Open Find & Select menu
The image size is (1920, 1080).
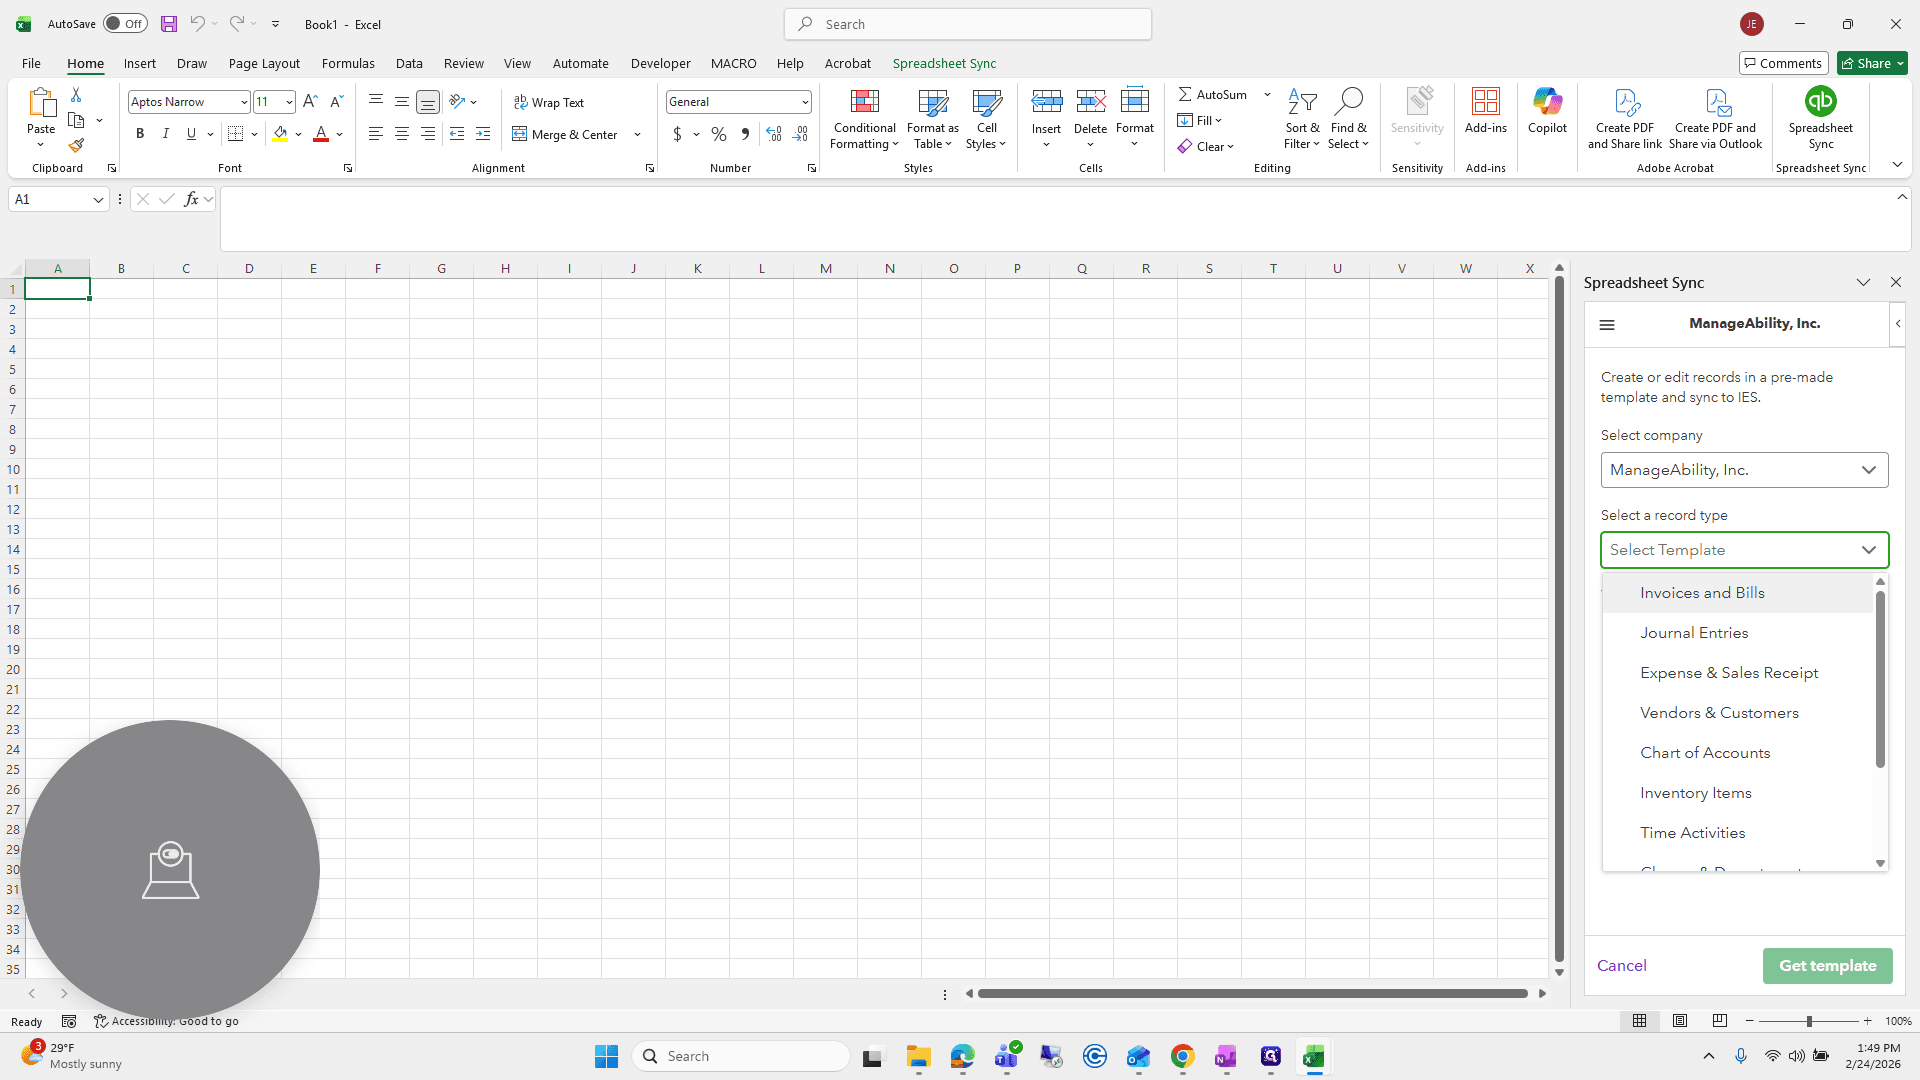click(1348, 119)
